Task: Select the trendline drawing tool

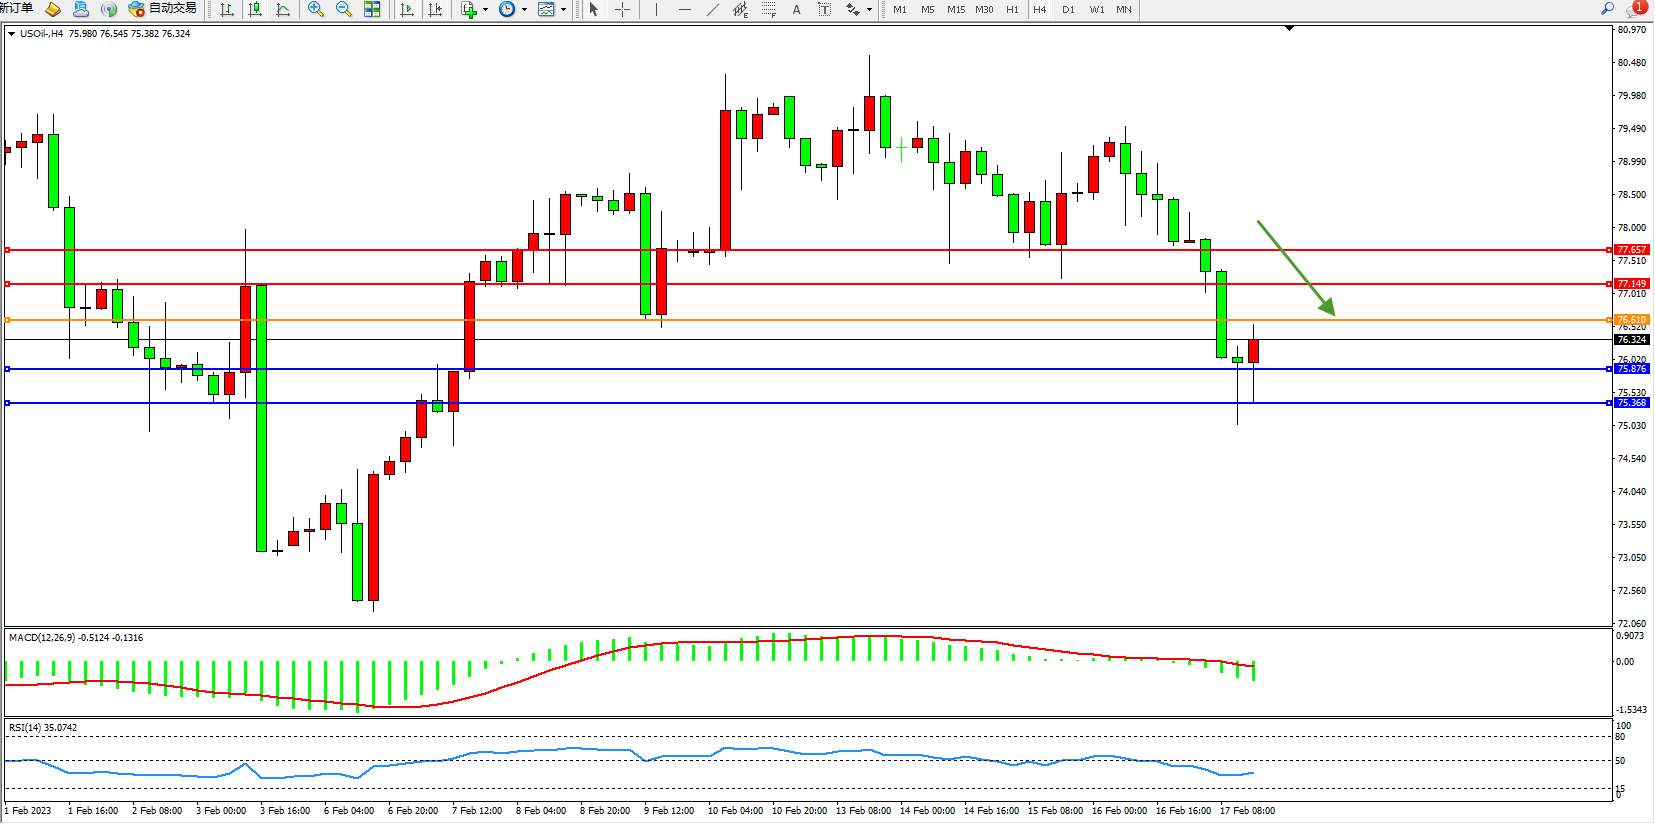Action: (x=712, y=9)
